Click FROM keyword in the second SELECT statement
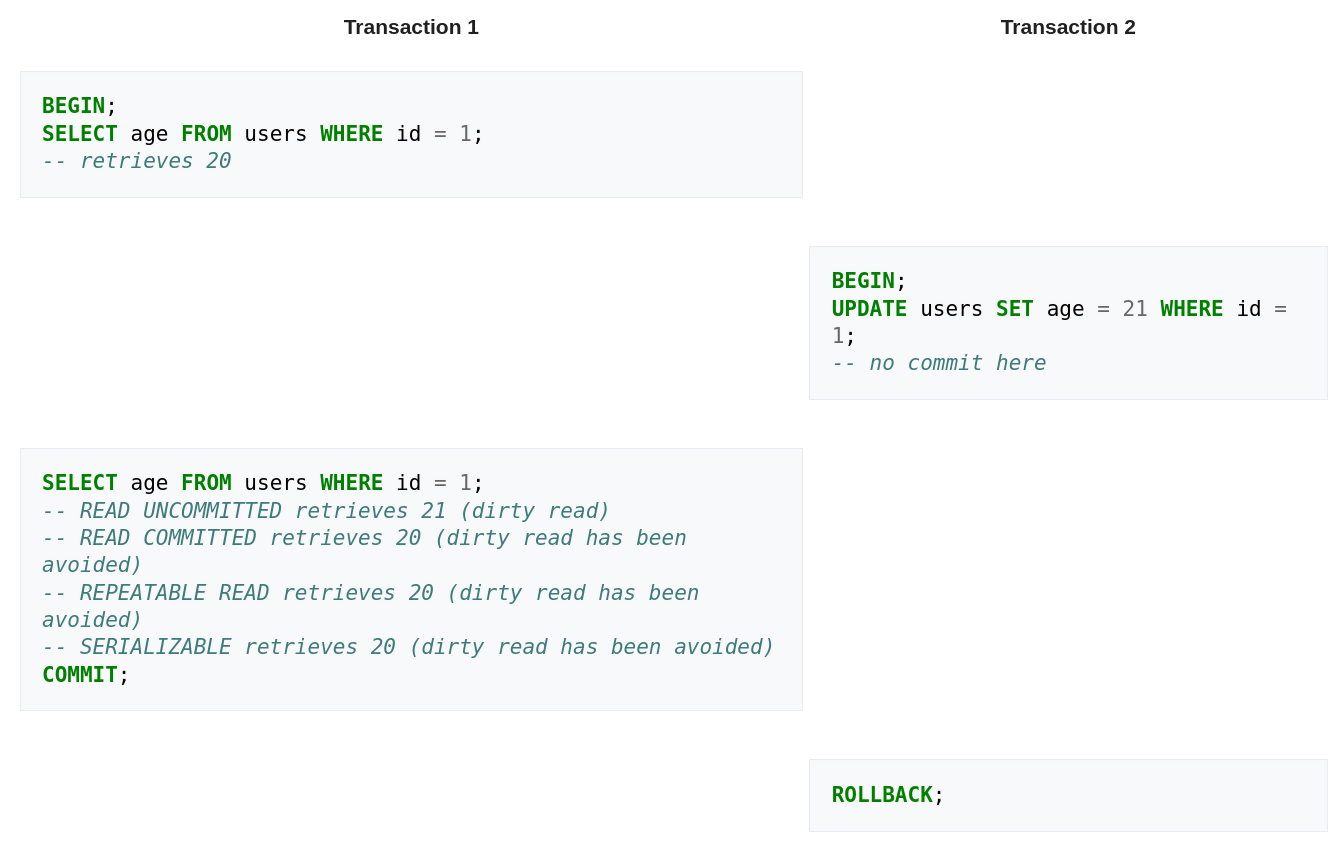The image size is (1341, 842). (206, 483)
